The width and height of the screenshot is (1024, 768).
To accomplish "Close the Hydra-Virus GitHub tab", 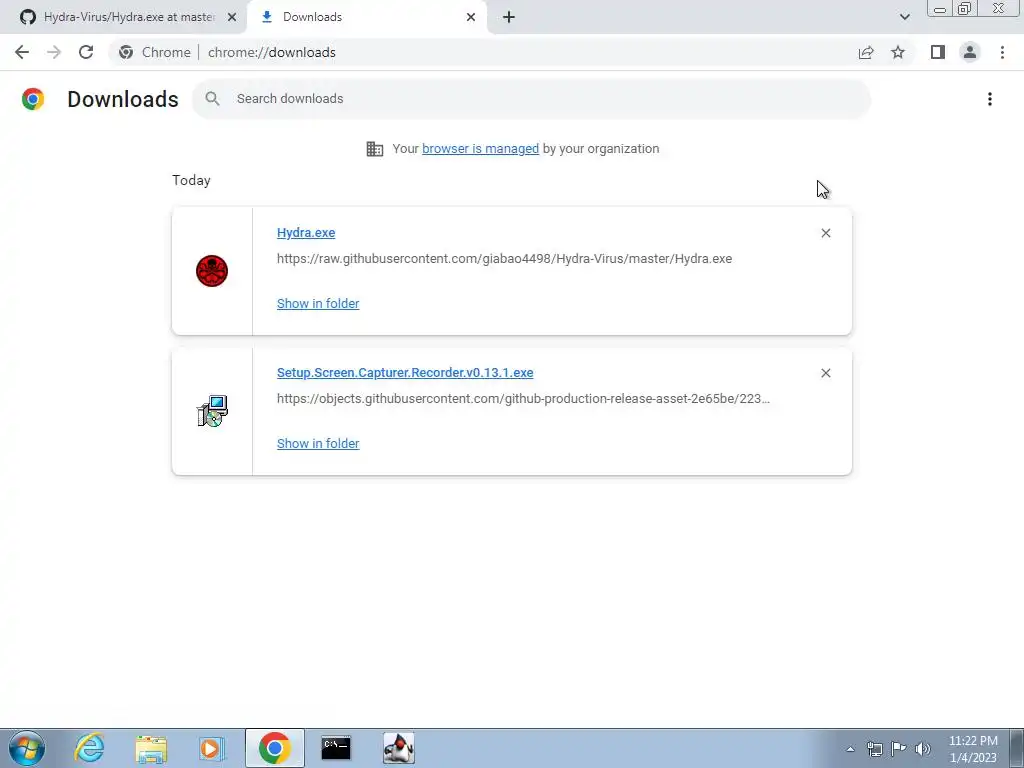I will 232,17.
